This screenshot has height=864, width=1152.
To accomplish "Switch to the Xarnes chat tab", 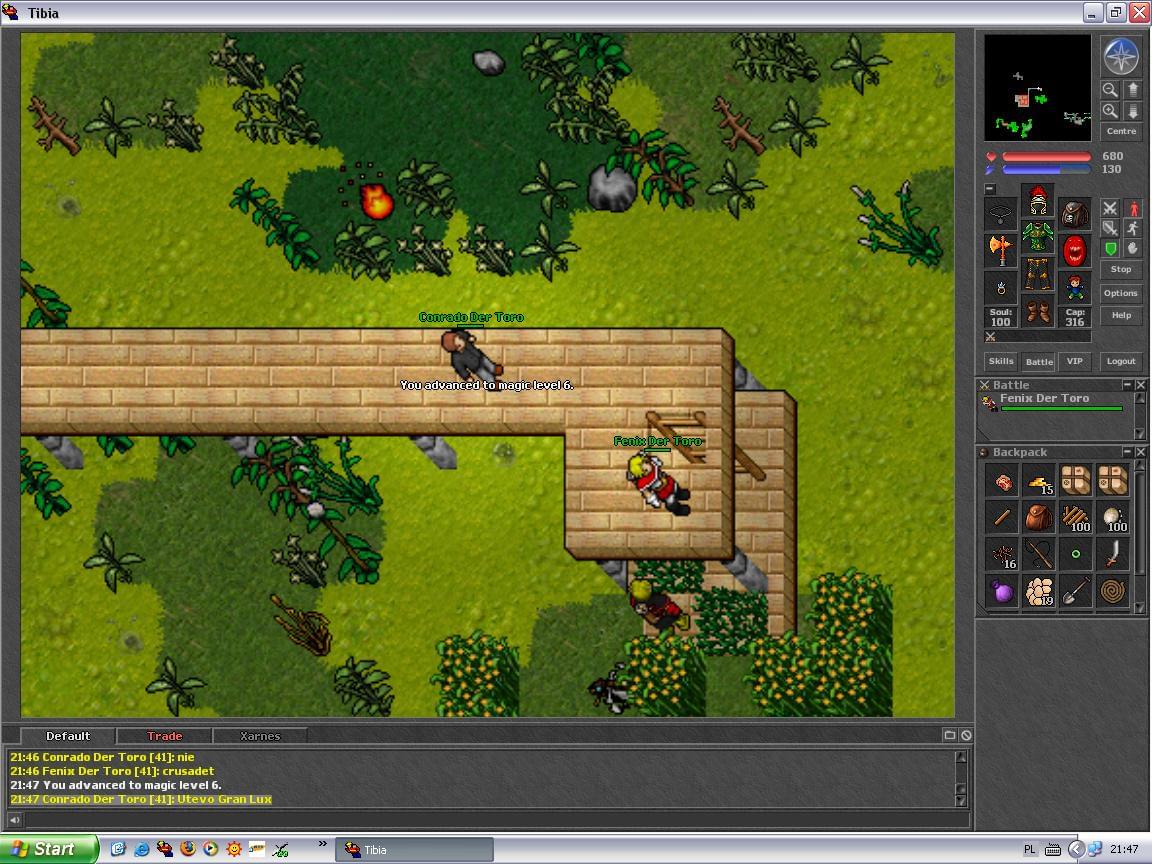I will tap(260, 736).
